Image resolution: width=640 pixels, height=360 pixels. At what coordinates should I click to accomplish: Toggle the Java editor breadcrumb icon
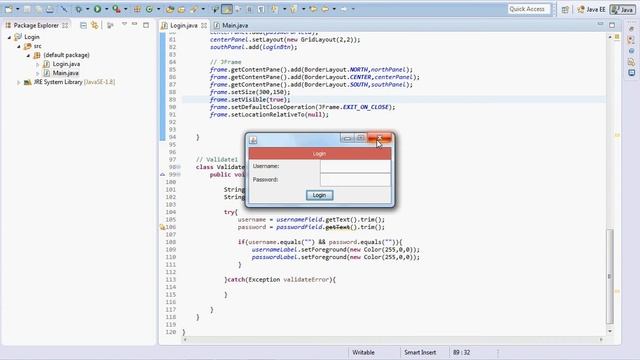[216, 9]
